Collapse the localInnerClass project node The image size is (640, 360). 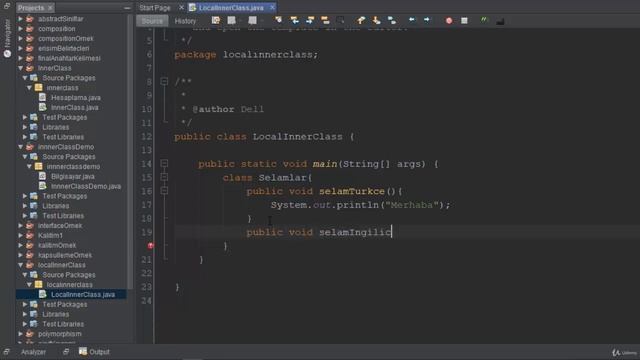[x=20, y=265]
